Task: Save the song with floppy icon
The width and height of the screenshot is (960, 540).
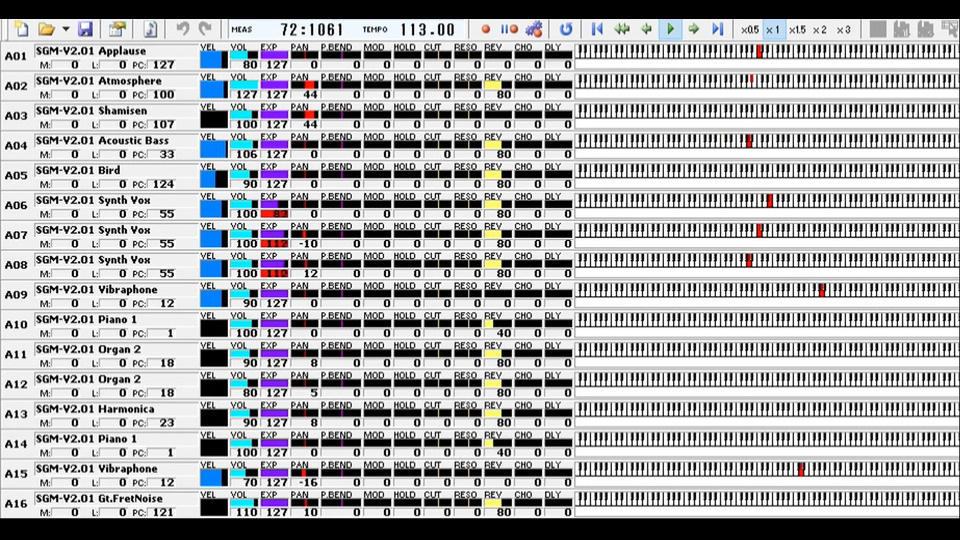Action: coord(85,29)
